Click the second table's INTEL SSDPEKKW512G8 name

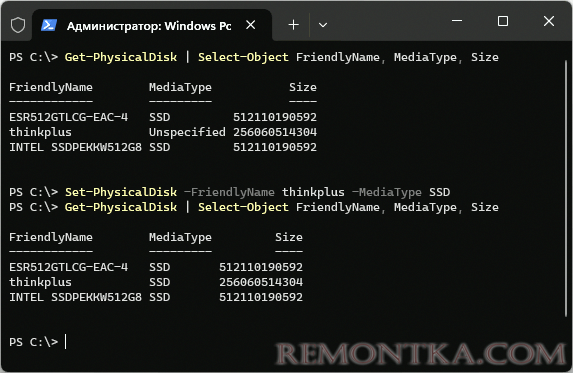pos(75,297)
